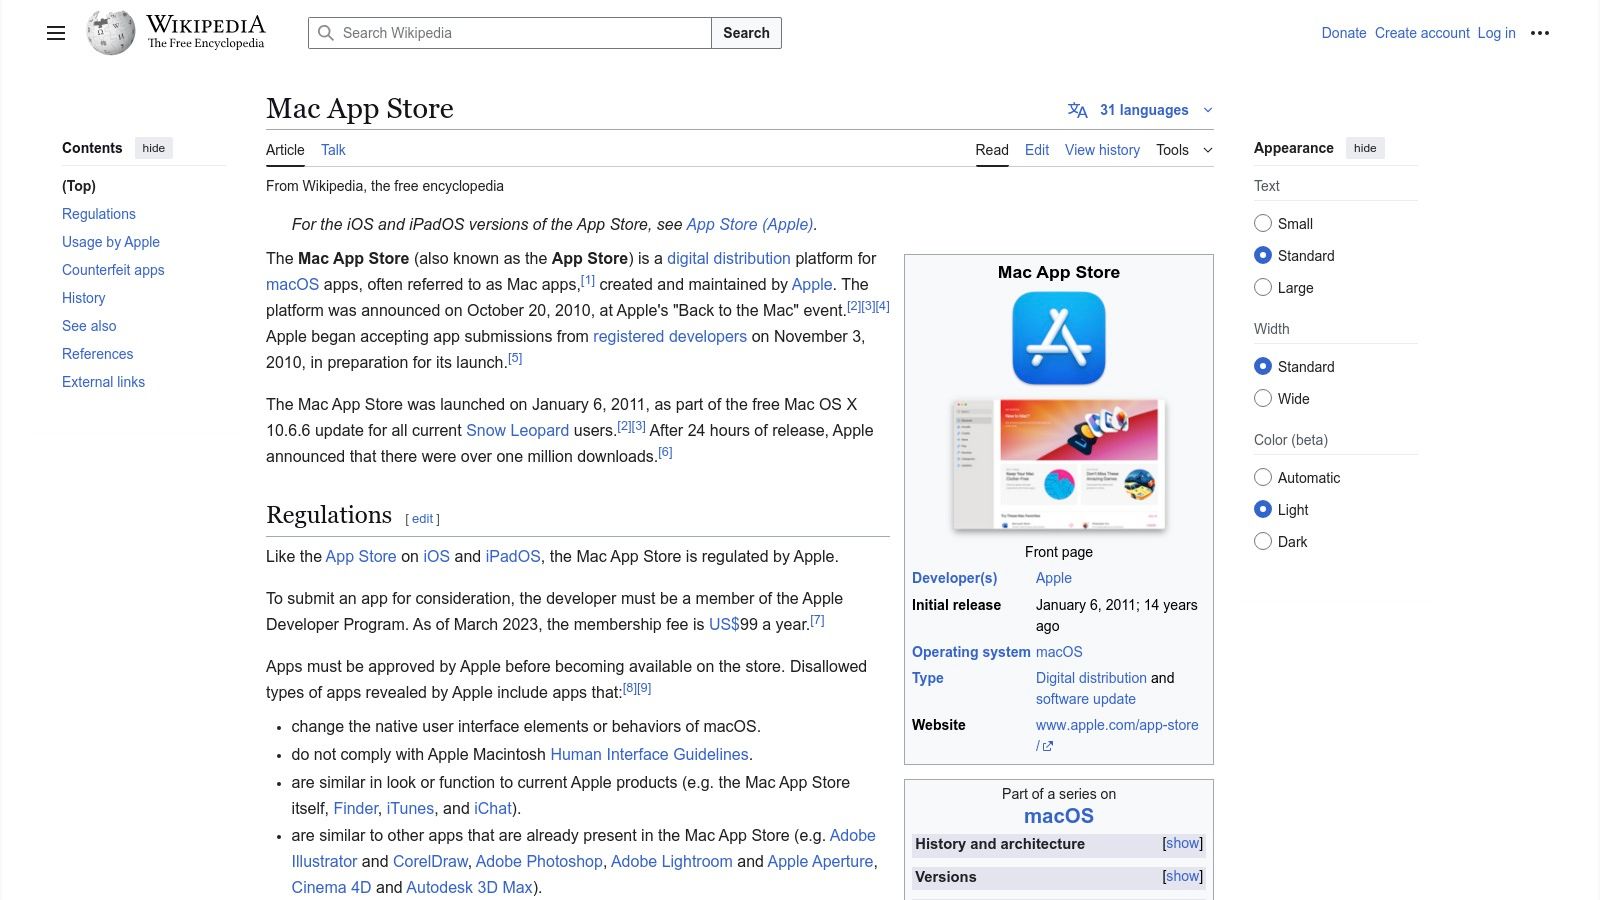Hide the Contents sidebar
The height and width of the screenshot is (900, 1600).
click(x=153, y=148)
